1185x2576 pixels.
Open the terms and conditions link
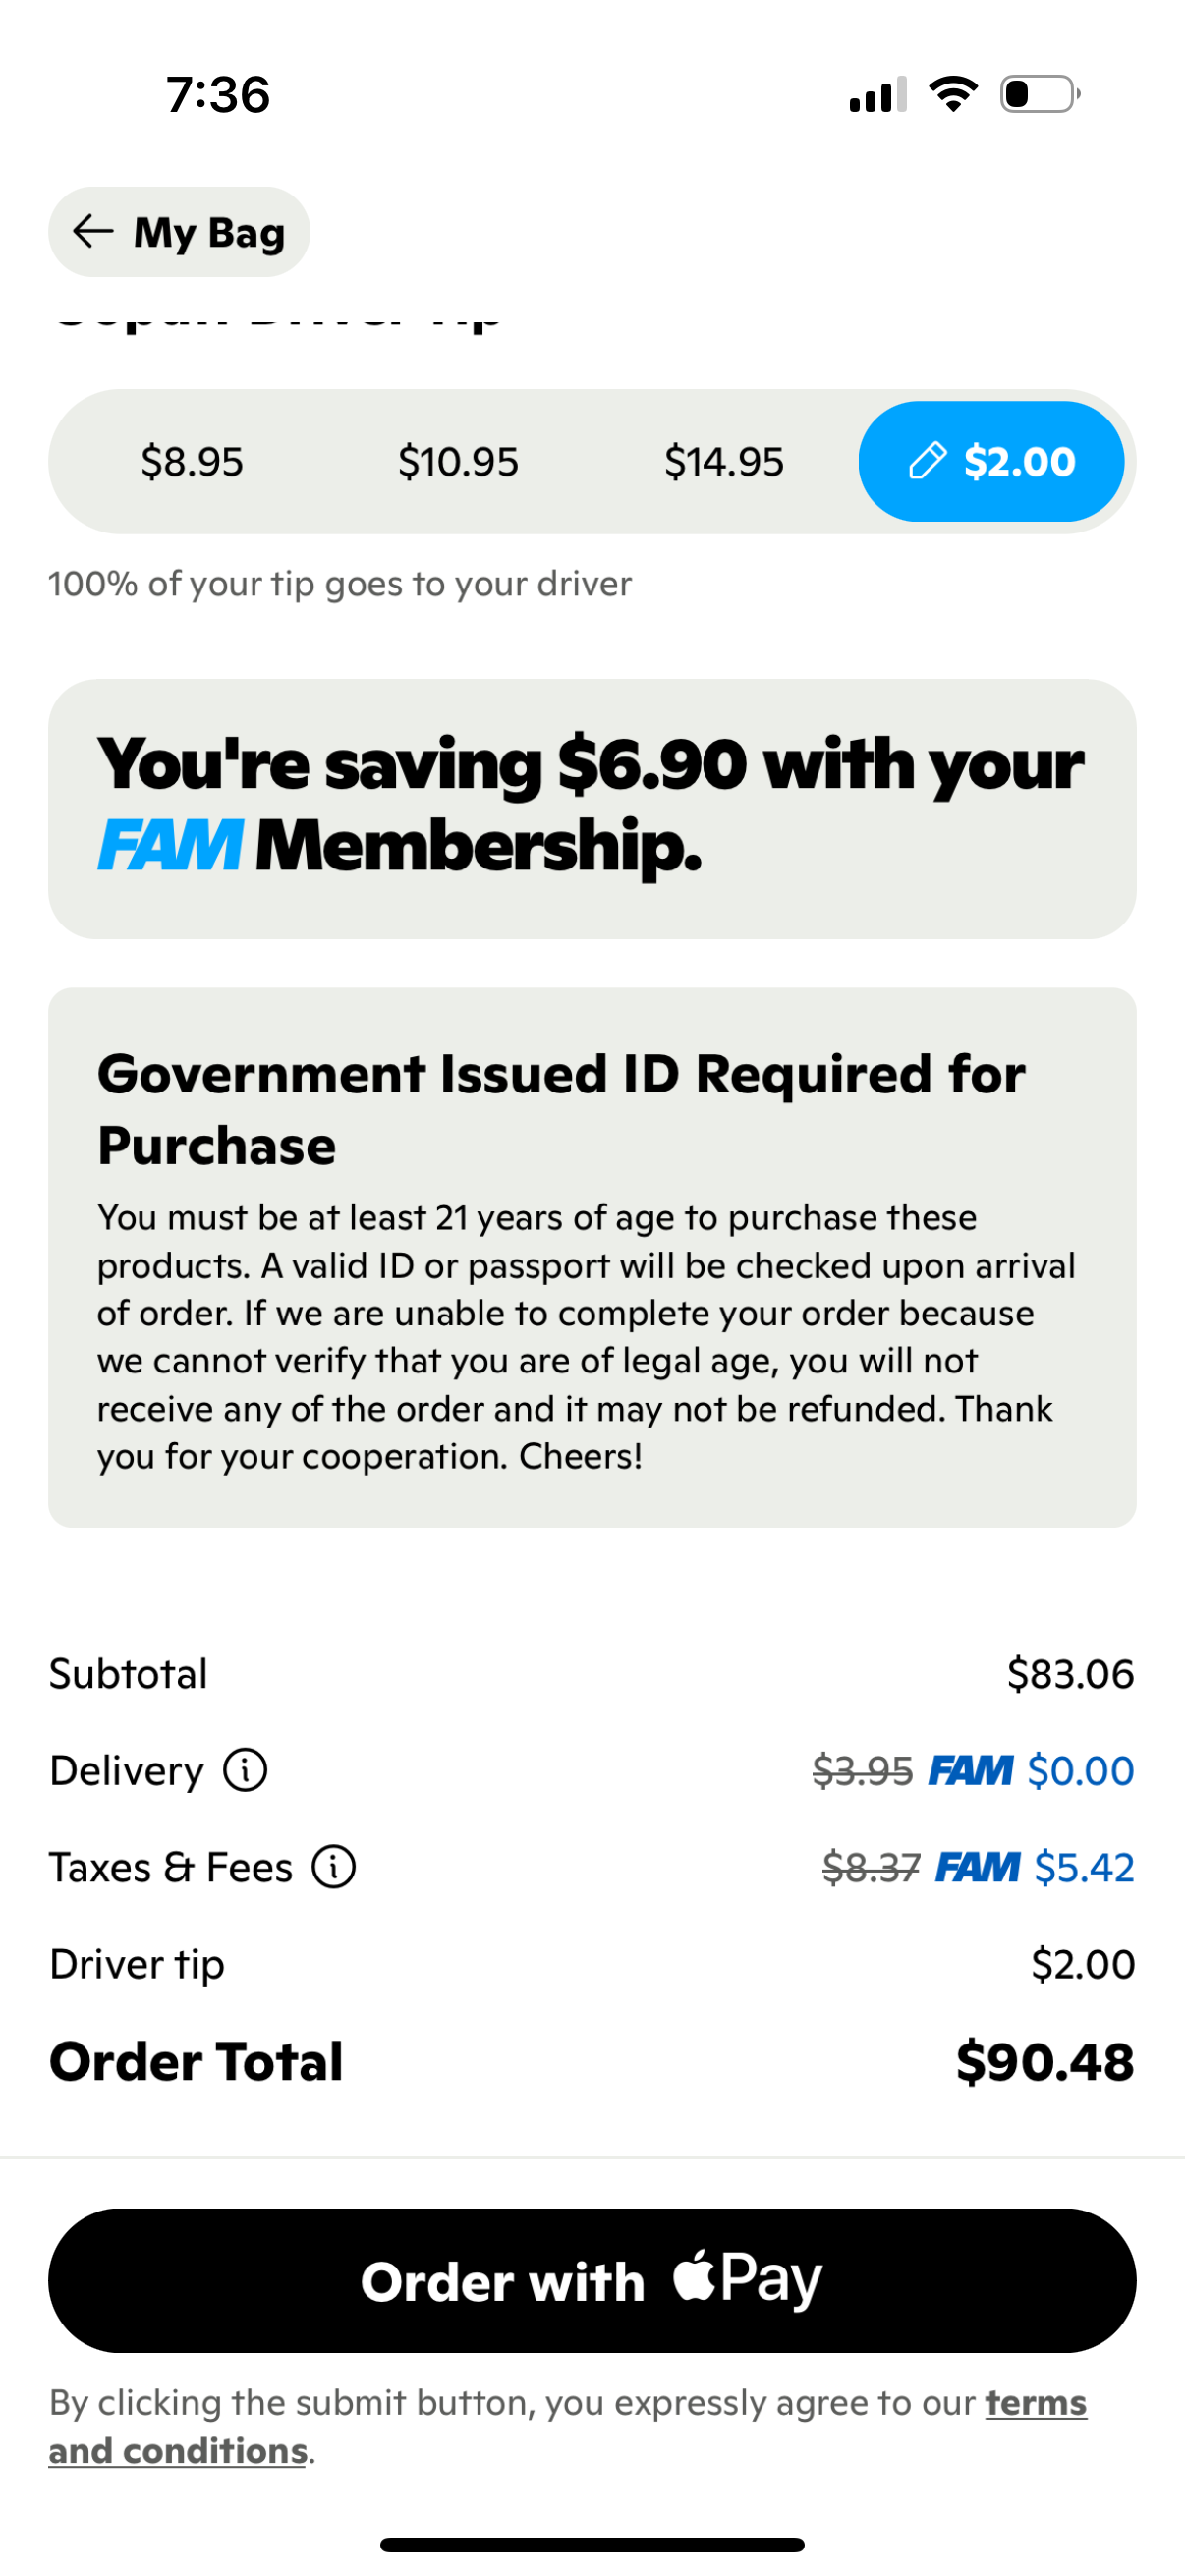point(1034,2404)
